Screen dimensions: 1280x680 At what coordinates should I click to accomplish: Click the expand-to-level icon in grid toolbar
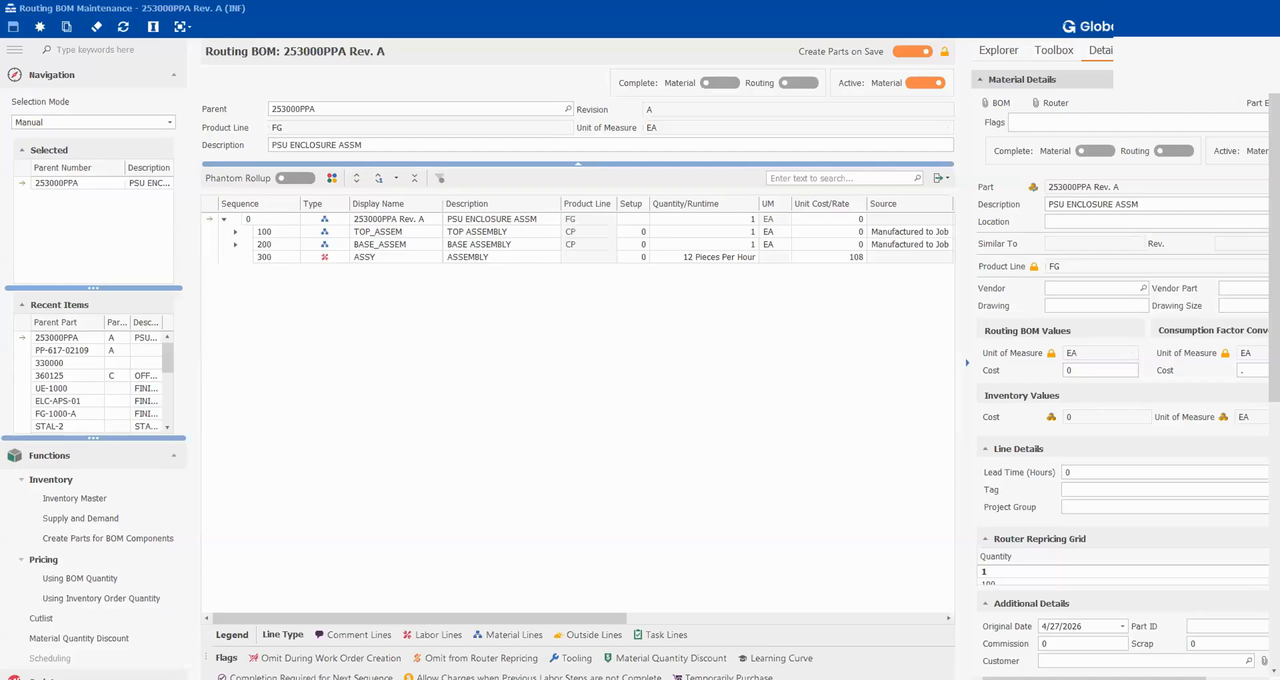(x=379, y=178)
